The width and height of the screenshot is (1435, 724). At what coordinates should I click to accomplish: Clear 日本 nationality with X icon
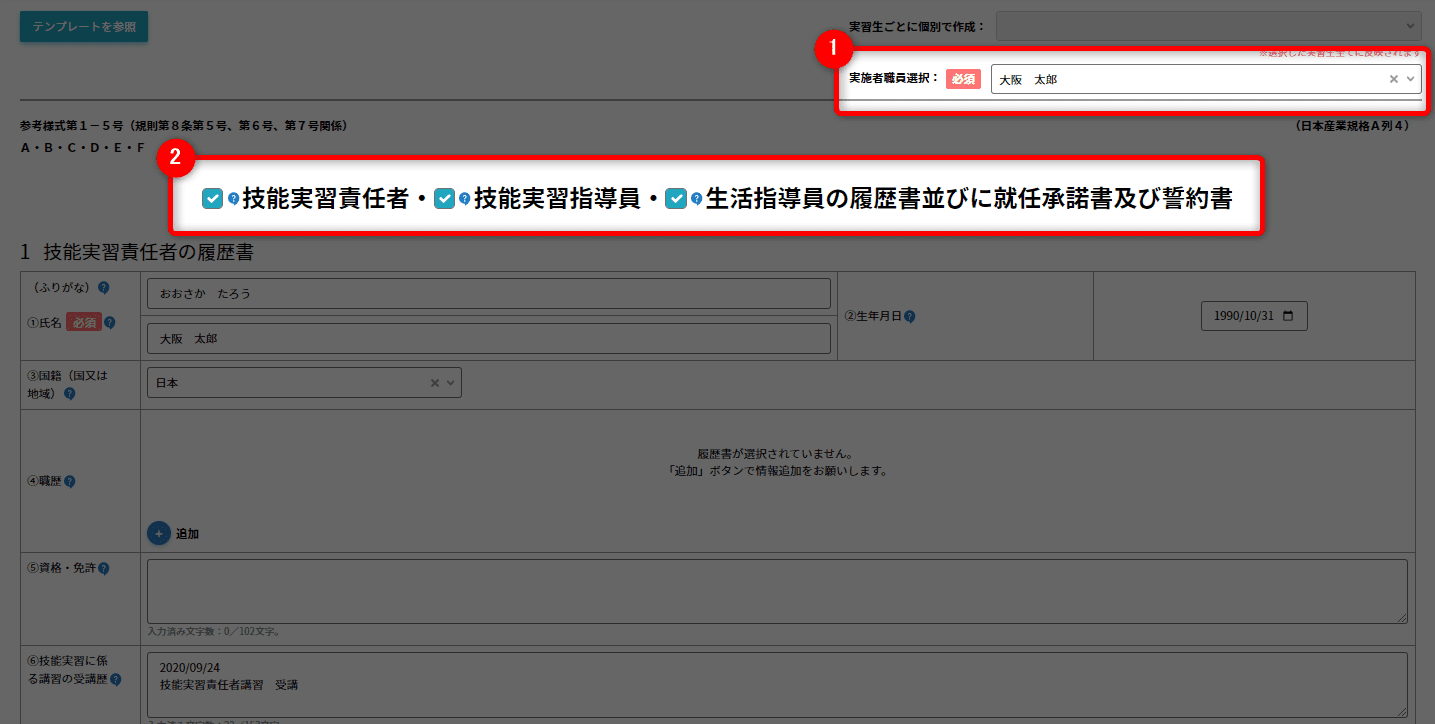[434, 383]
